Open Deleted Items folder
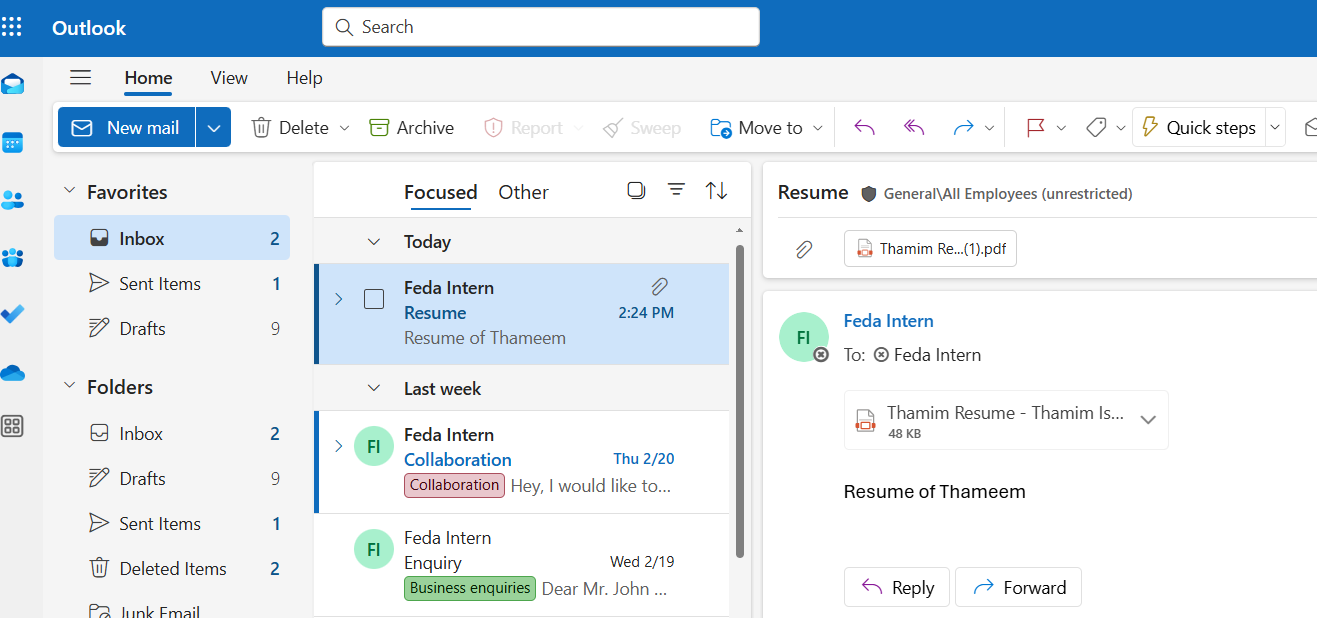The height and width of the screenshot is (618, 1317). point(172,568)
